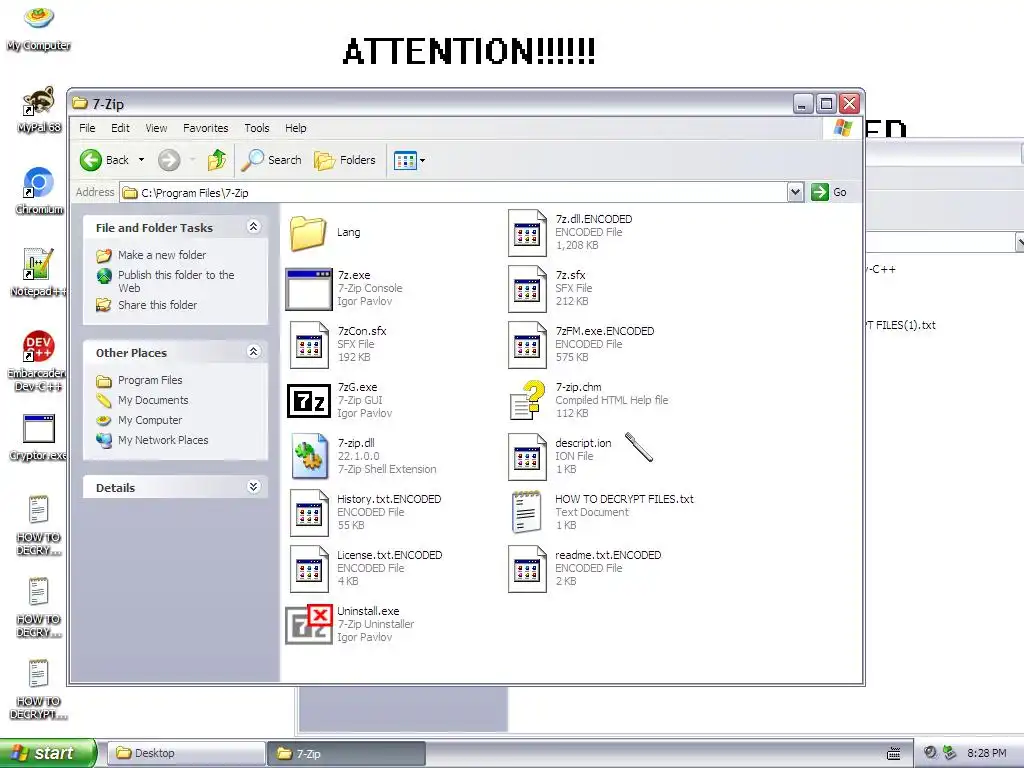Go to My Network Places link
Viewport: 1024px width, 768px height.
click(163, 440)
